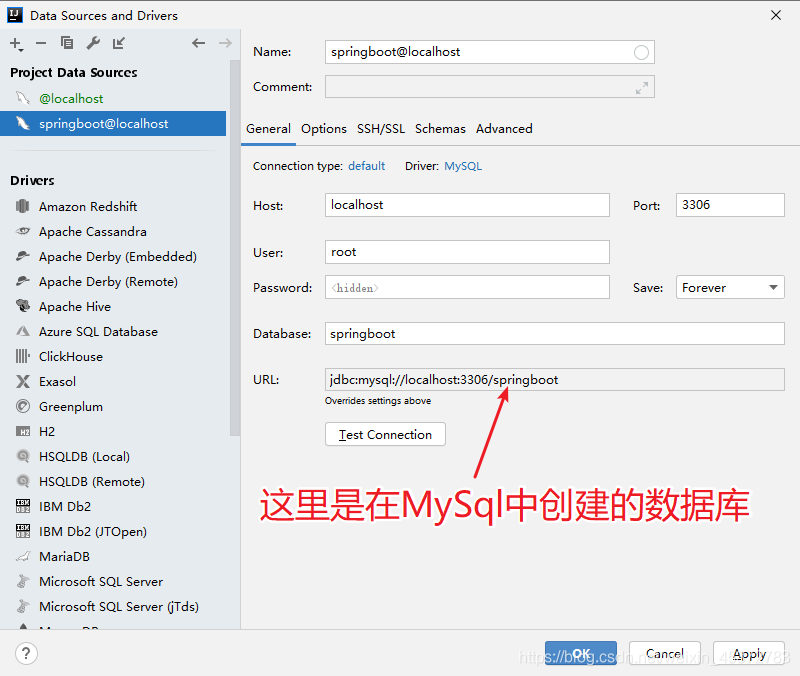Click the H2 driver icon
The height and width of the screenshot is (676, 800).
point(22,432)
